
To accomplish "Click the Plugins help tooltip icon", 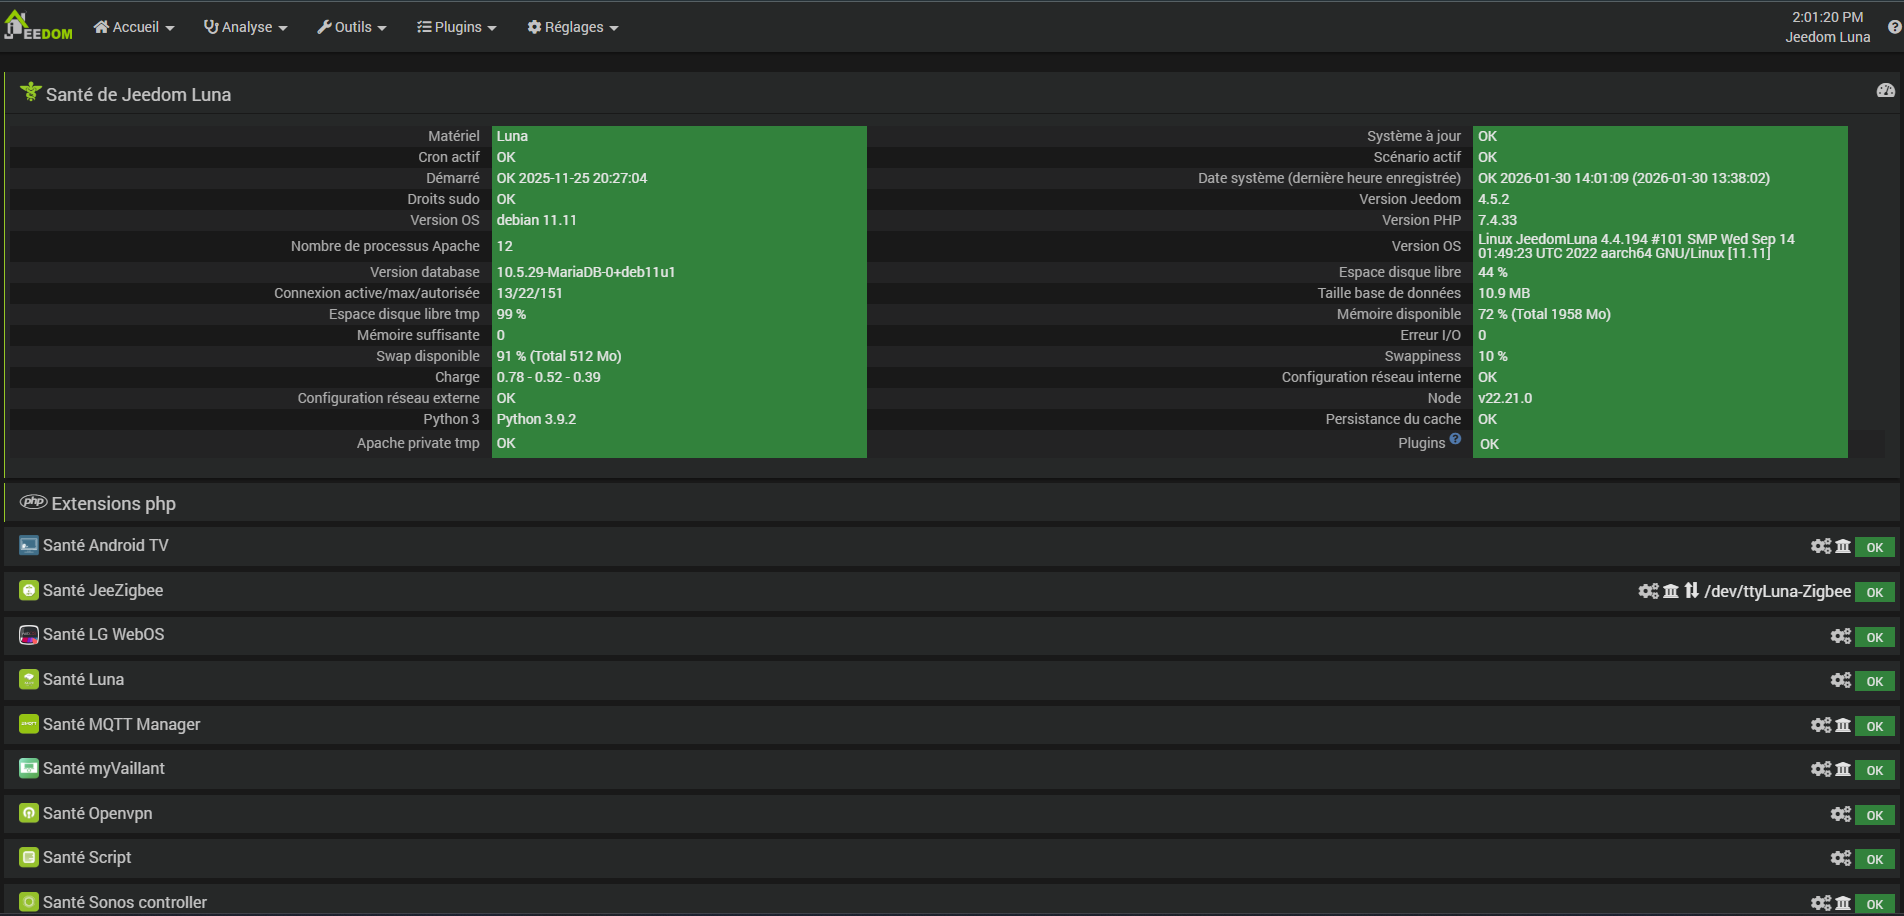I will coord(1455,438).
